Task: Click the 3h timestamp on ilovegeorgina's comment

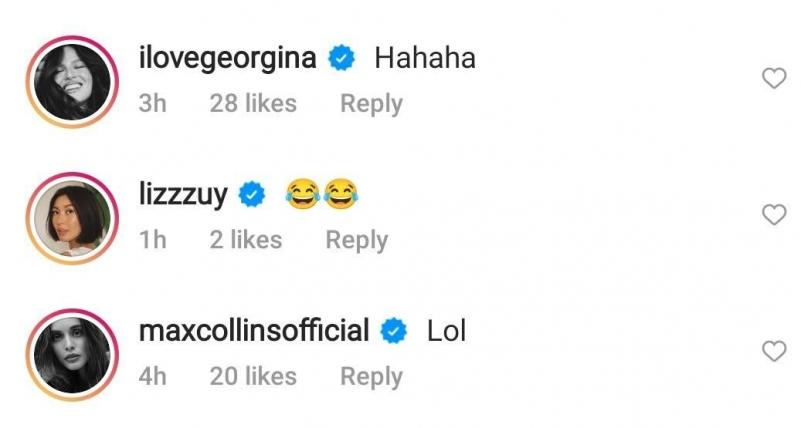Action: point(152,103)
